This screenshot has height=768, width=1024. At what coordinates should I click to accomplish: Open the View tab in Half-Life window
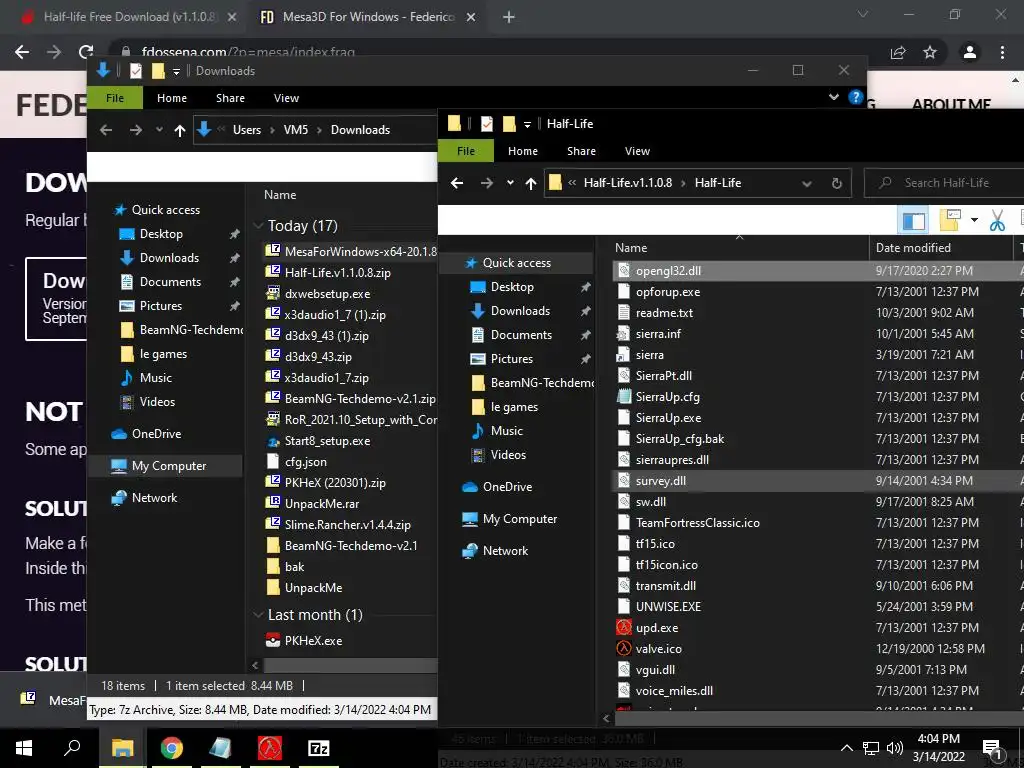[637, 151]
